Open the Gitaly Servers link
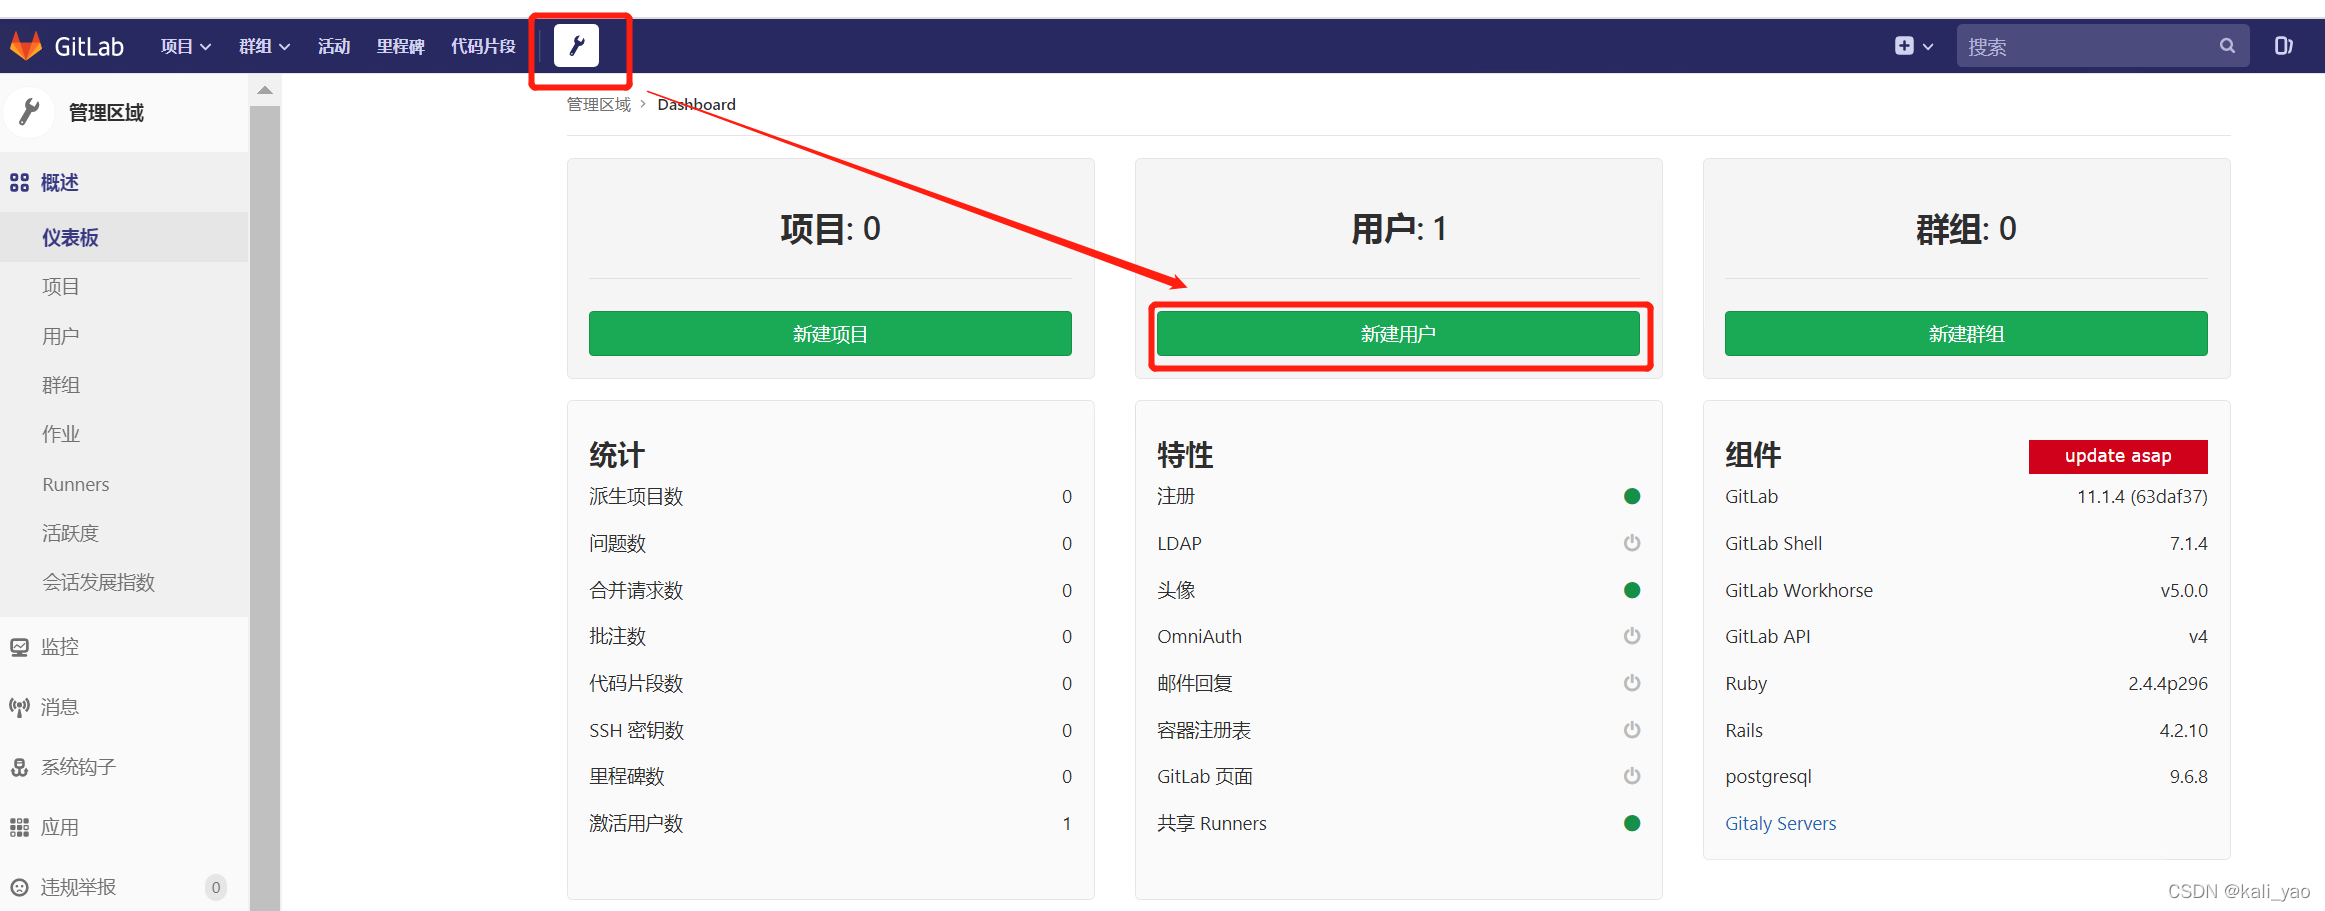The image size is (2325, 911). tap(1780, 823)
